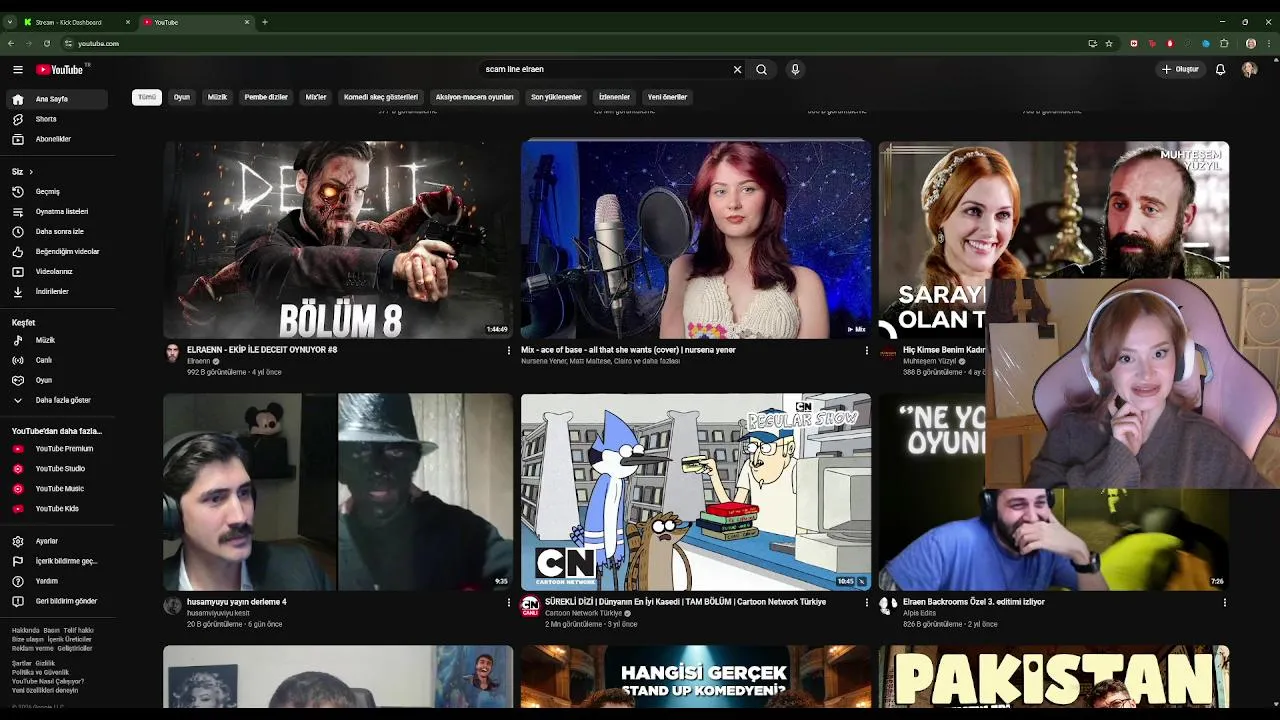Open Yardım help
This screenshot has width=1280, height=720.
pyautogui.click(x=56, y=581)
